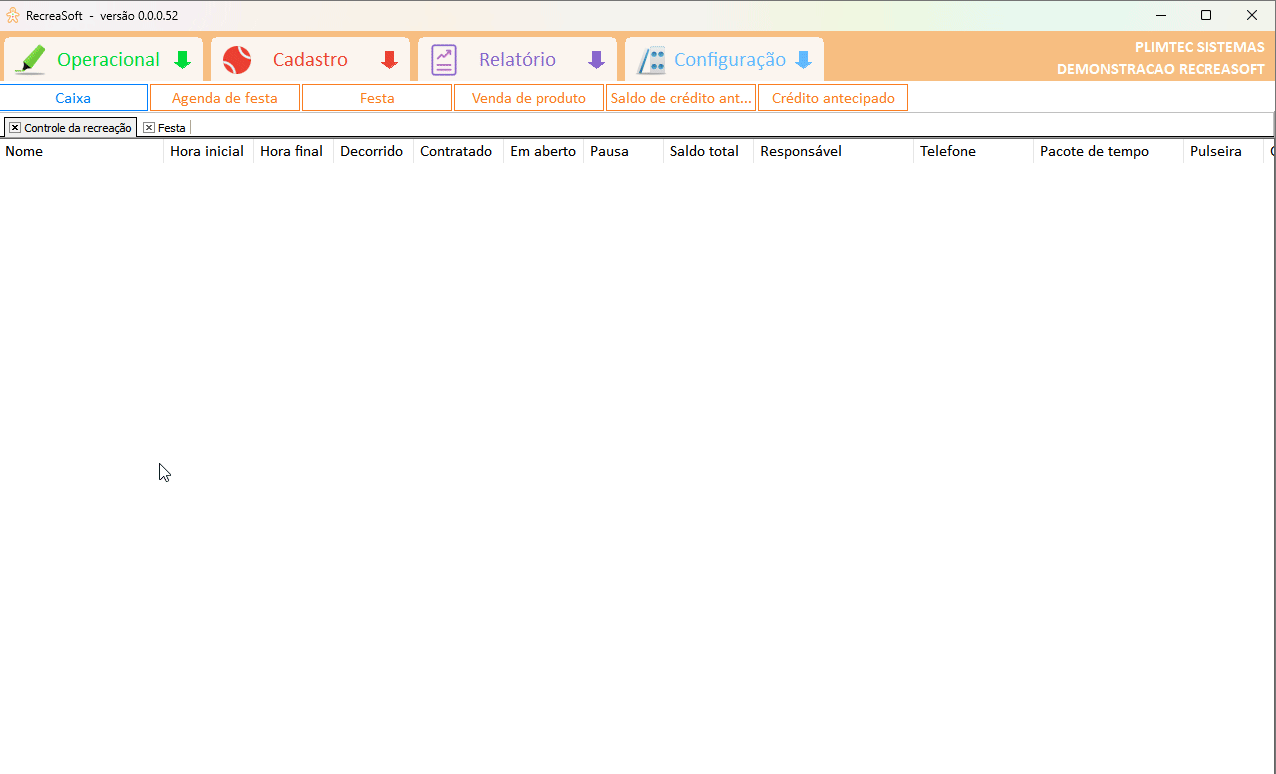Click the Venda de produto button
The height and width of the screenshot is (774, 1276).
point(529,98)
